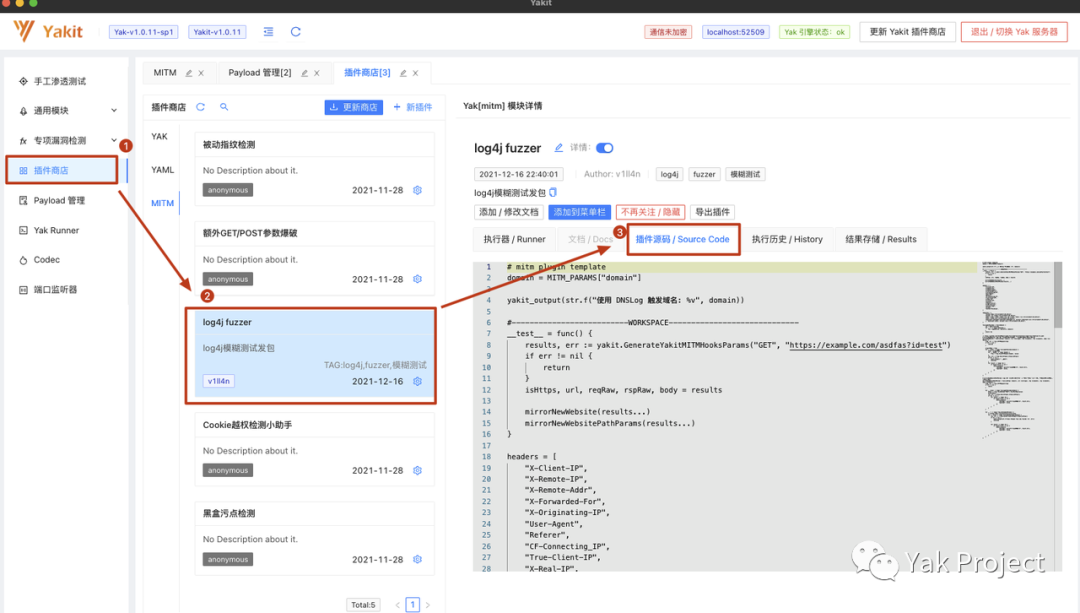The width and height of the screenshot is (1080, 613).
Task: Open the 结果存储 / Results tab
Action: 881,239
